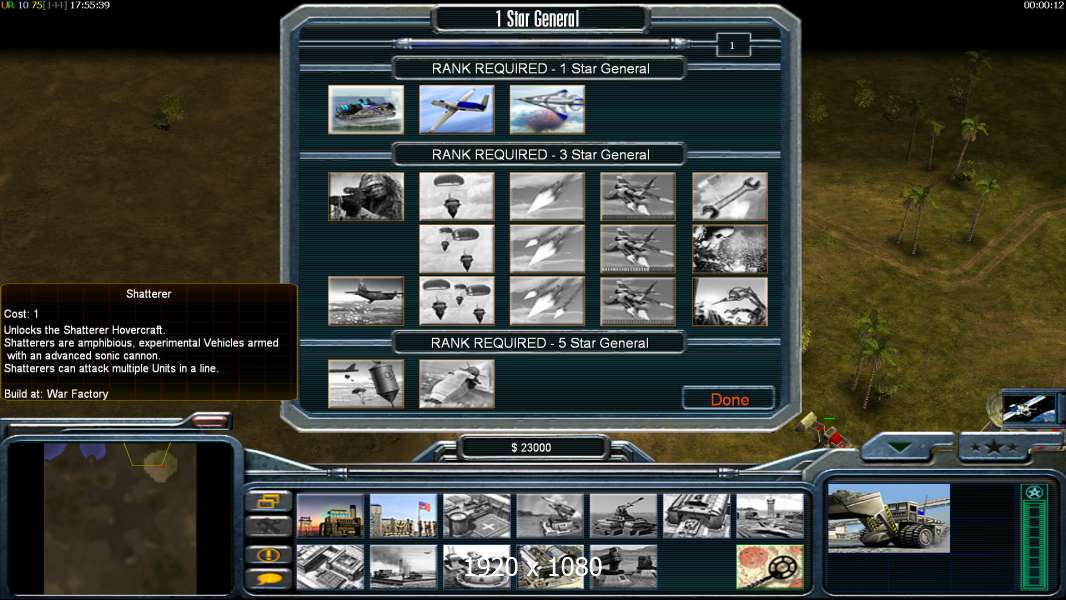Build the war factory structure
Viewport: 1066px width, 600px height.
pos(696,516)
